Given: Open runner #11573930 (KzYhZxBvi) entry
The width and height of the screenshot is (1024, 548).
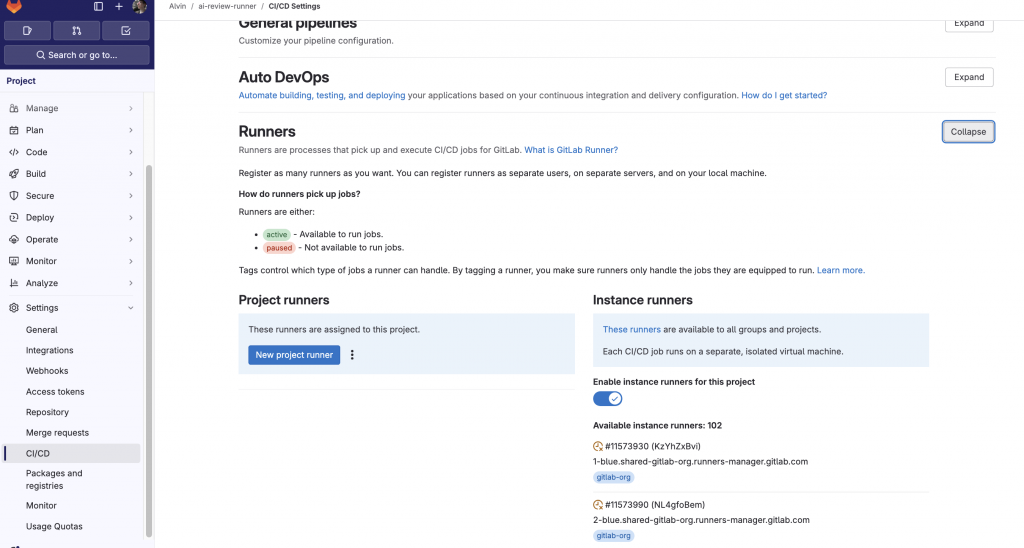Looking at the screenshot, I should [652, 447].
